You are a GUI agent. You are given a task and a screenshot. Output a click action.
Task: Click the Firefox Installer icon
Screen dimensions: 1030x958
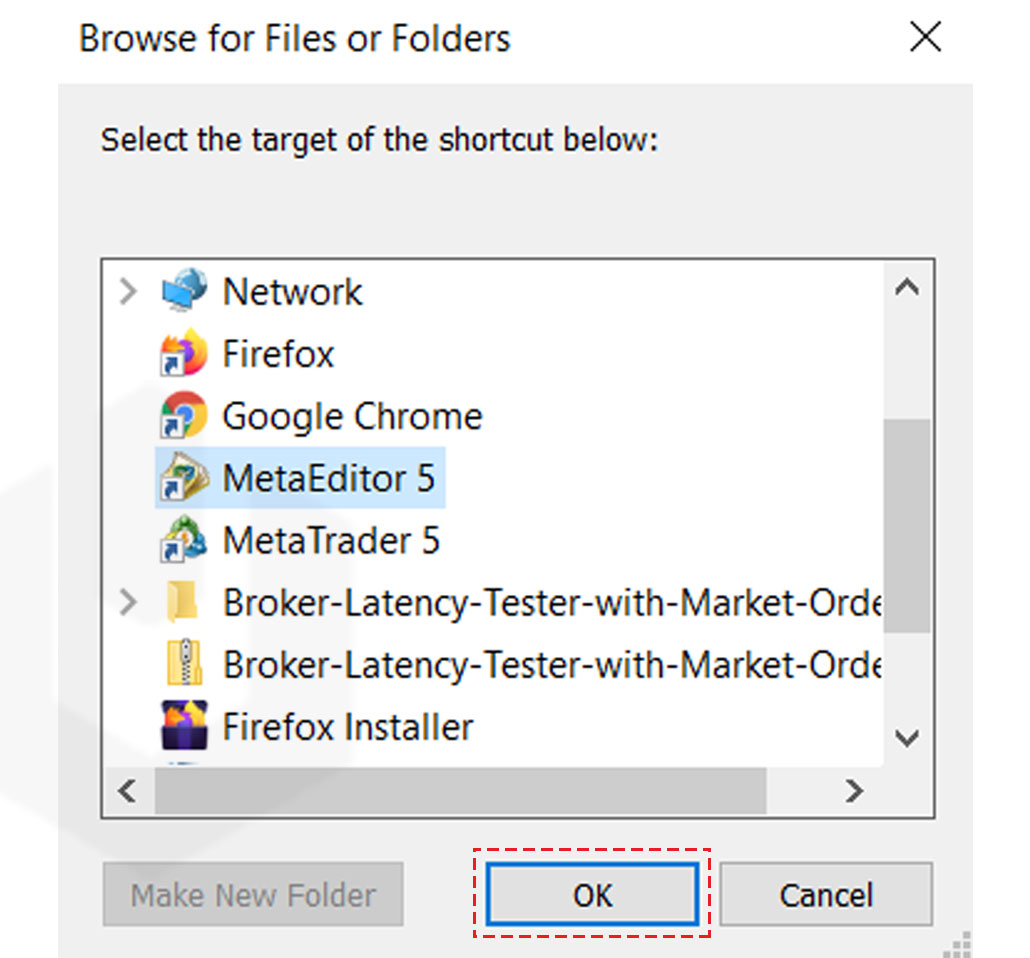point(183,726)
